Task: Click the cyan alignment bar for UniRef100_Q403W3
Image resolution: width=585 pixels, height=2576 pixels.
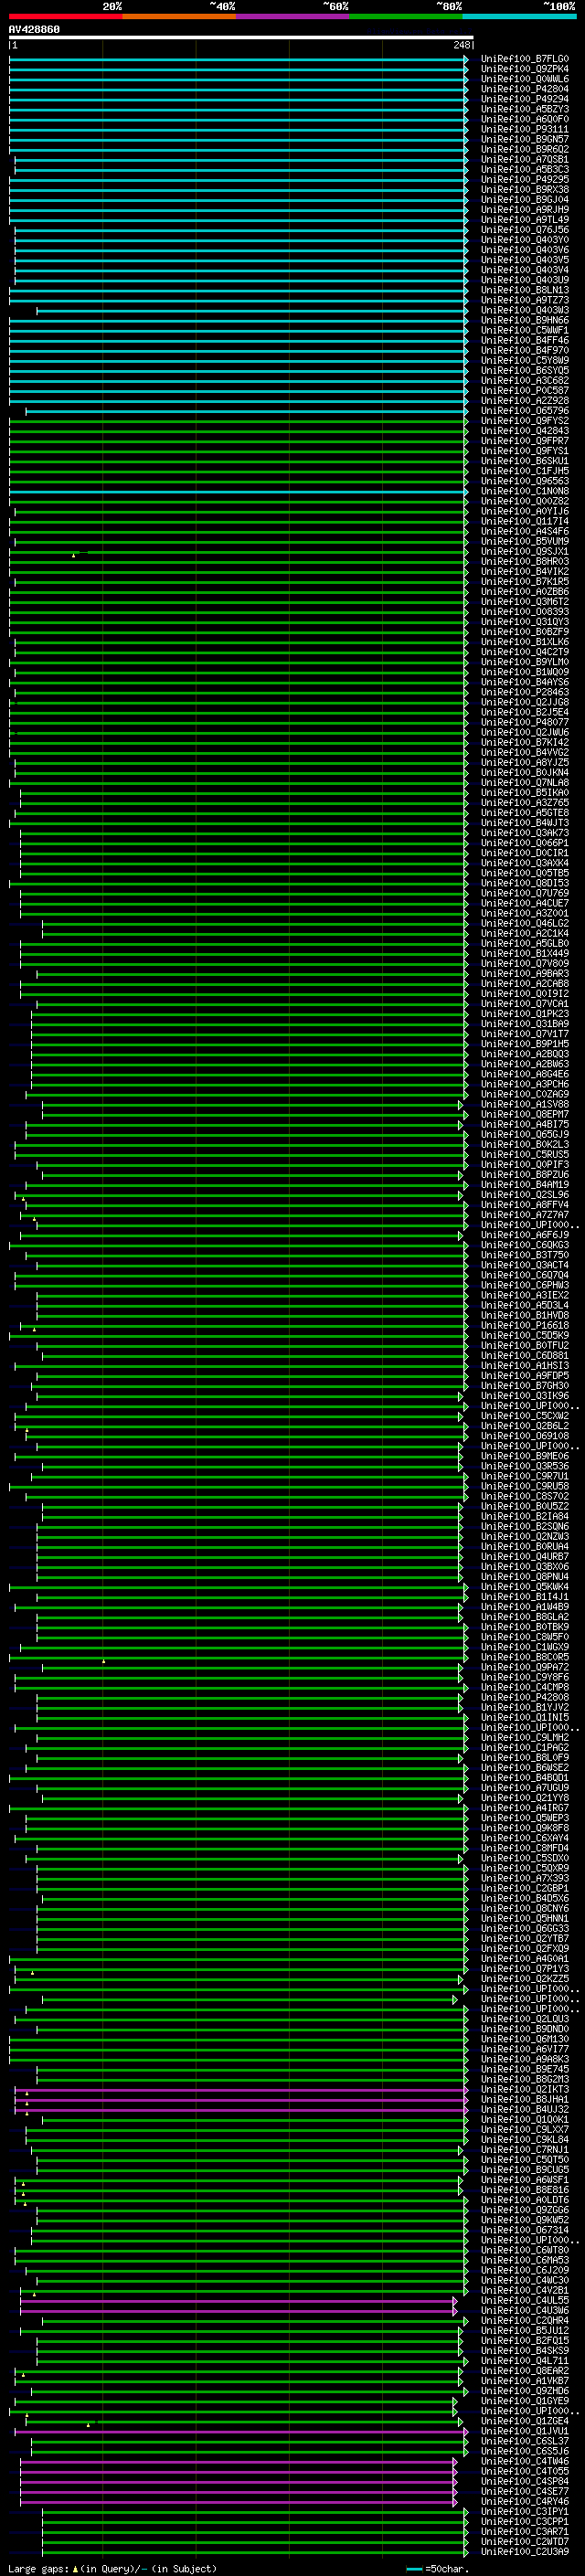Action: (x=252, y=310)
